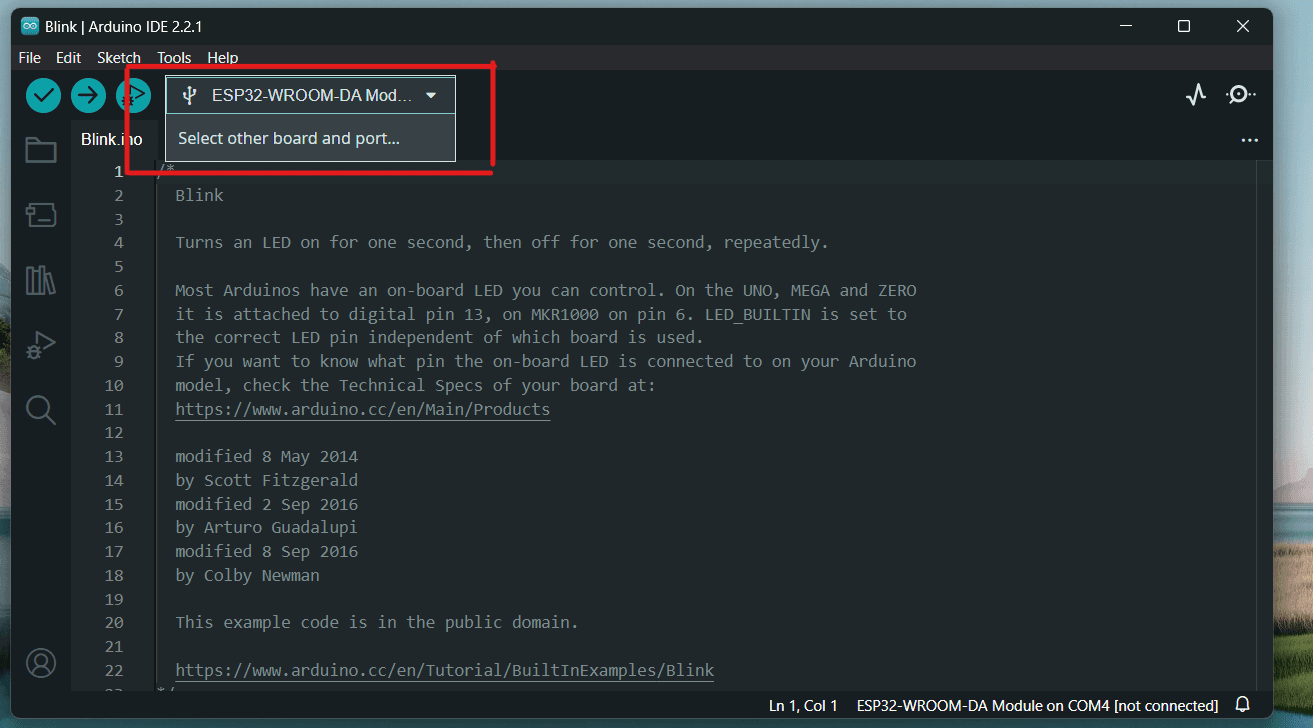This screenshot has width=1313, height=728.
Task: Open the Library Manager books icon
Action: point(41,280)
